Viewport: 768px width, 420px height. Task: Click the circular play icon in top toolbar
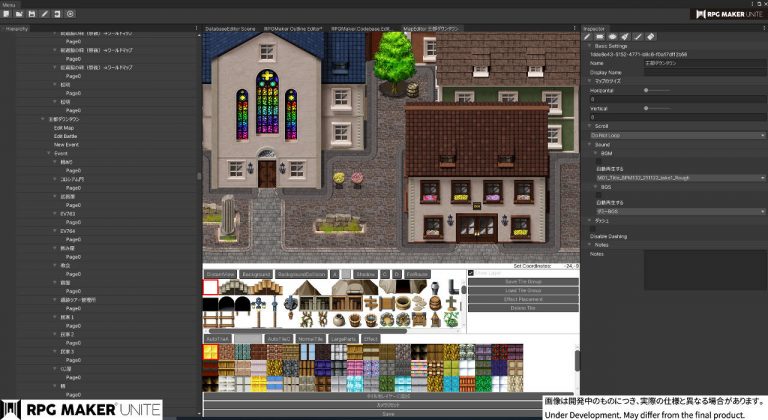(70, 14)
